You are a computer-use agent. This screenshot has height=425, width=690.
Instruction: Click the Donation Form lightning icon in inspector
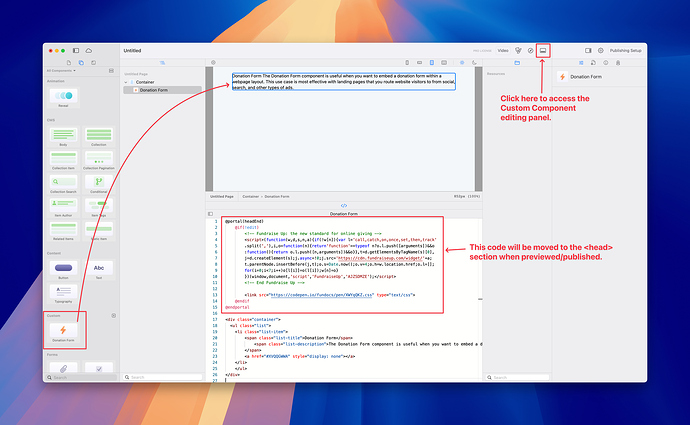point(562,77)
